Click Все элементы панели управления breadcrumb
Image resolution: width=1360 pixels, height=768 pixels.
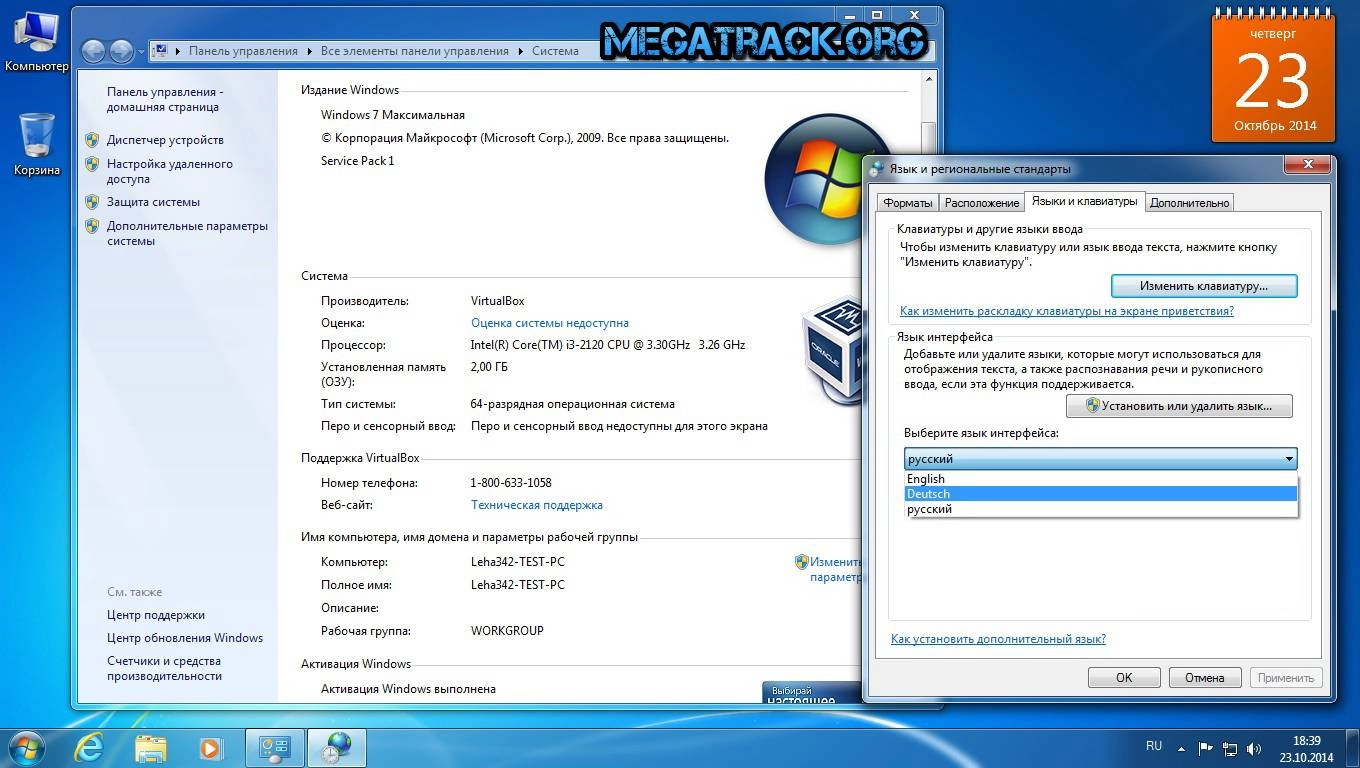[x=414, y=51]
